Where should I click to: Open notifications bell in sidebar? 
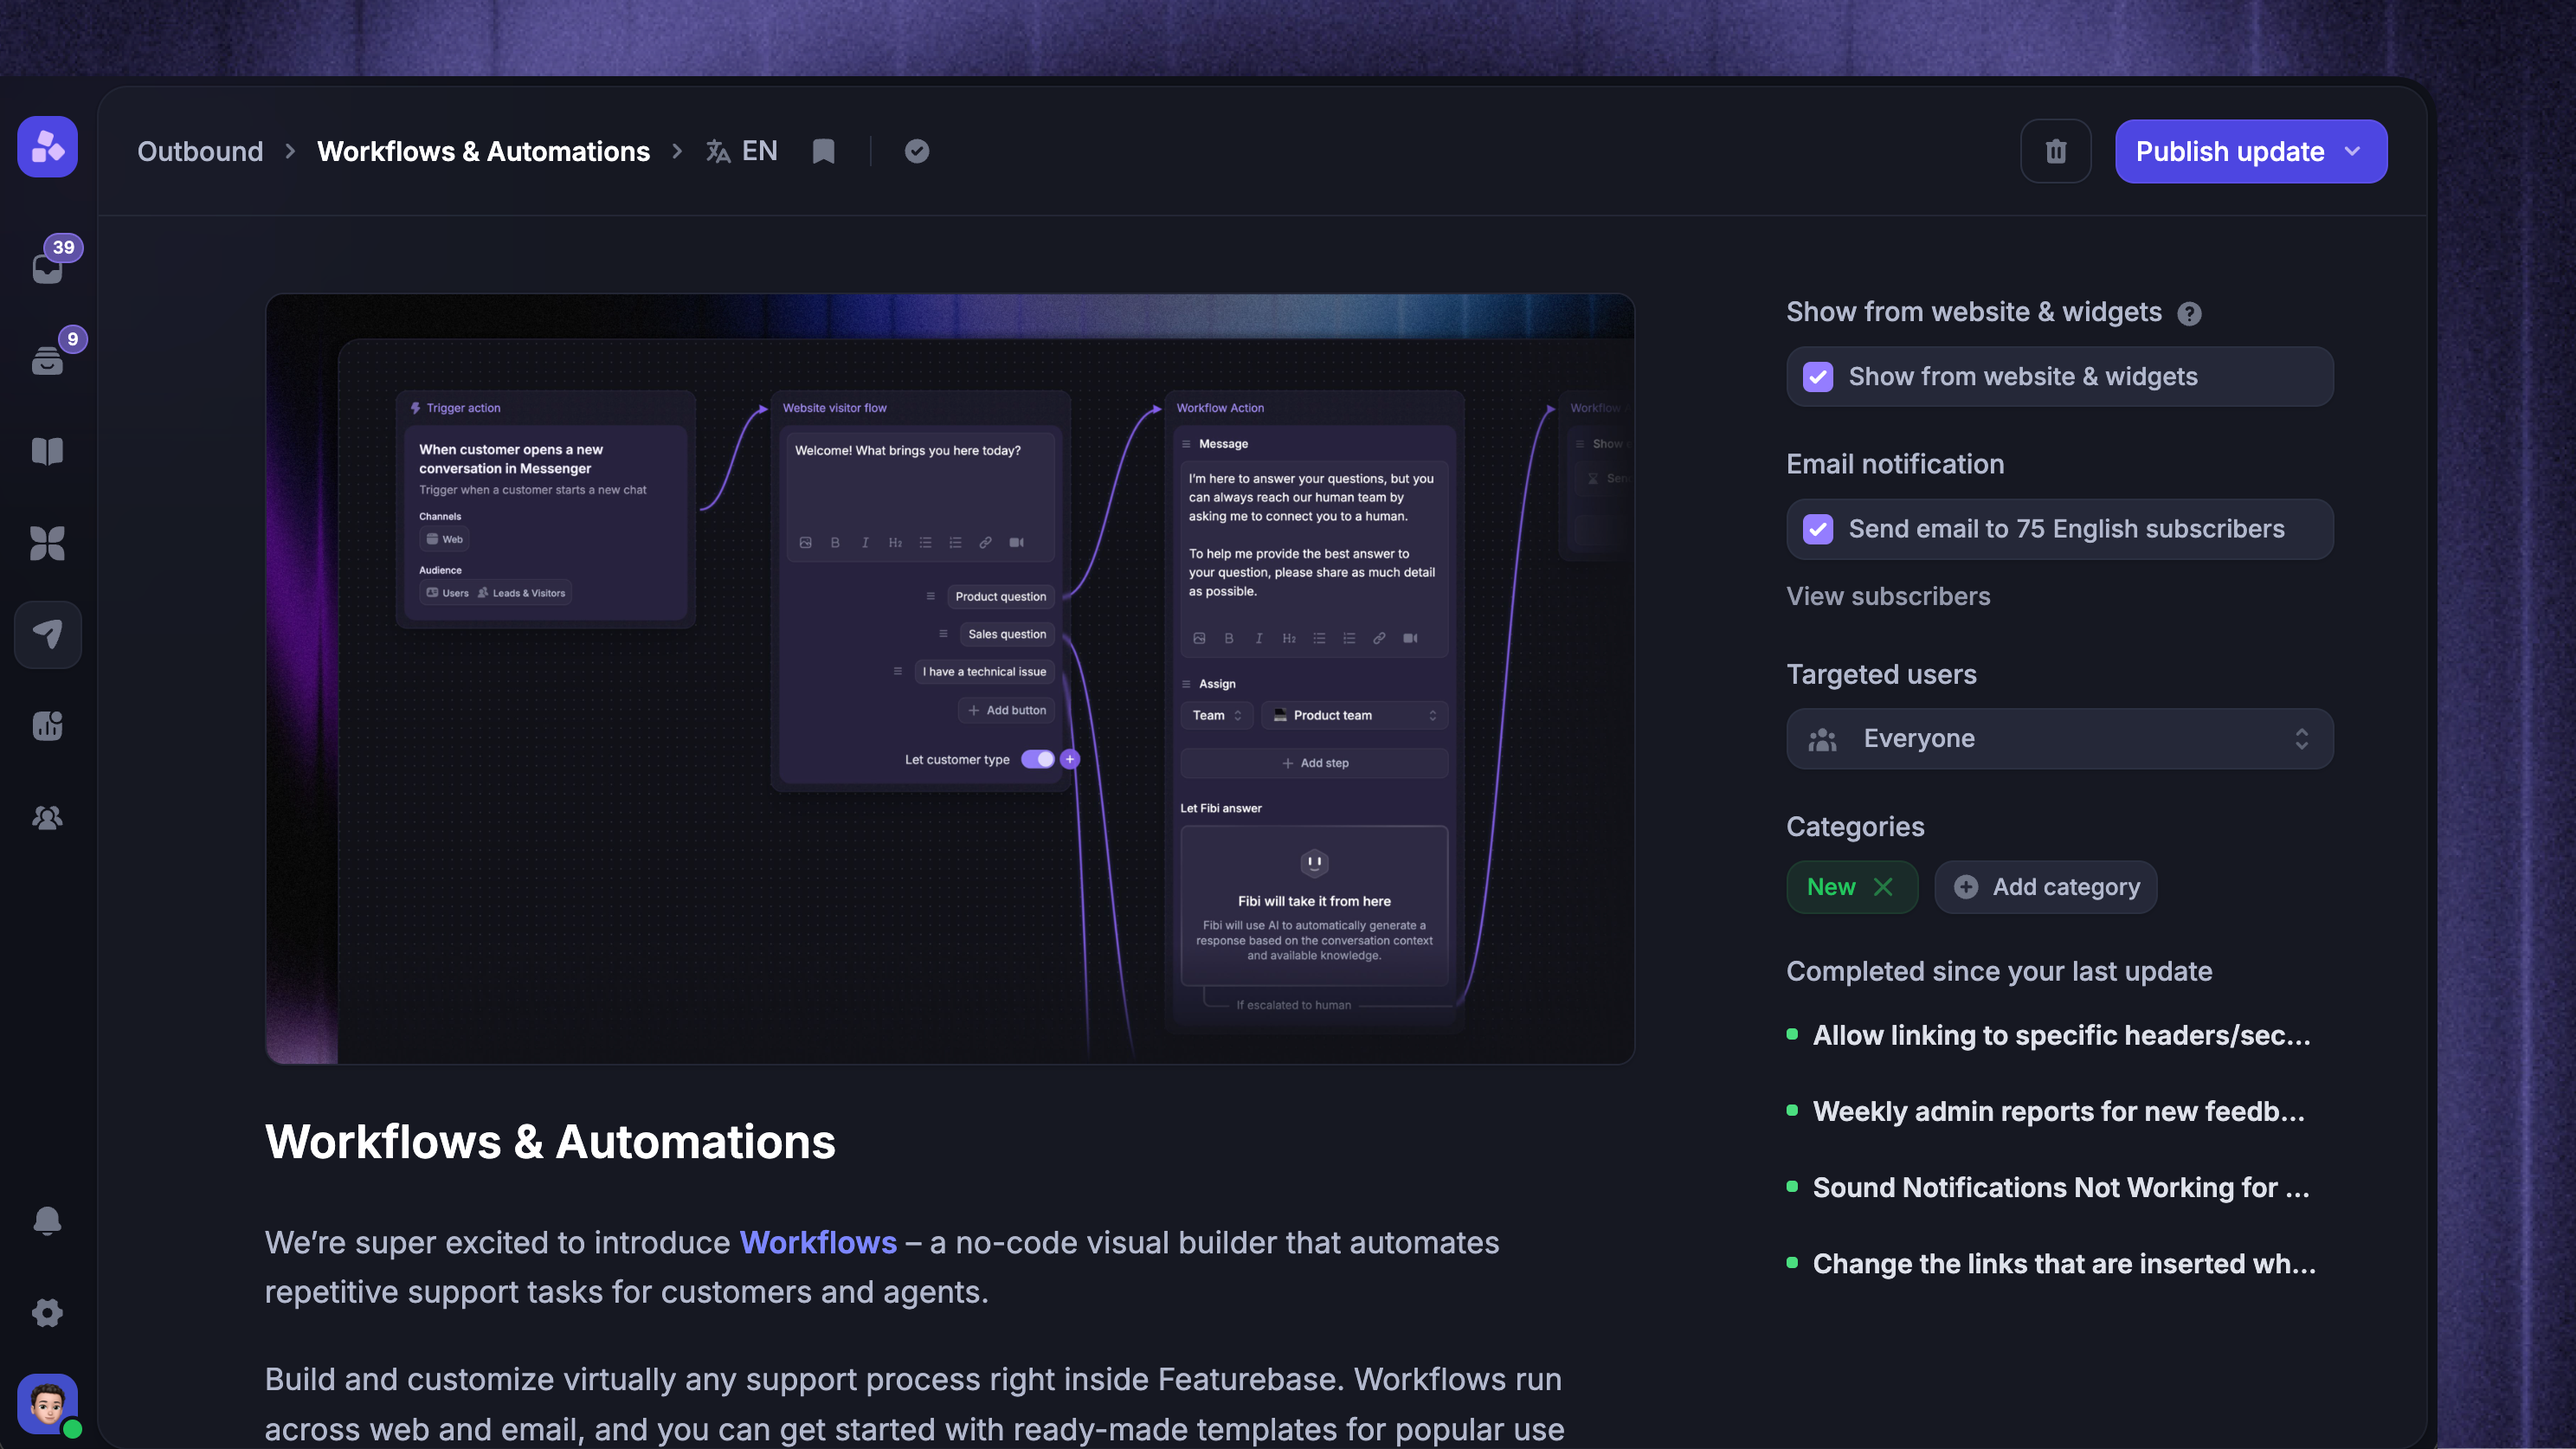coord(48,1221)
